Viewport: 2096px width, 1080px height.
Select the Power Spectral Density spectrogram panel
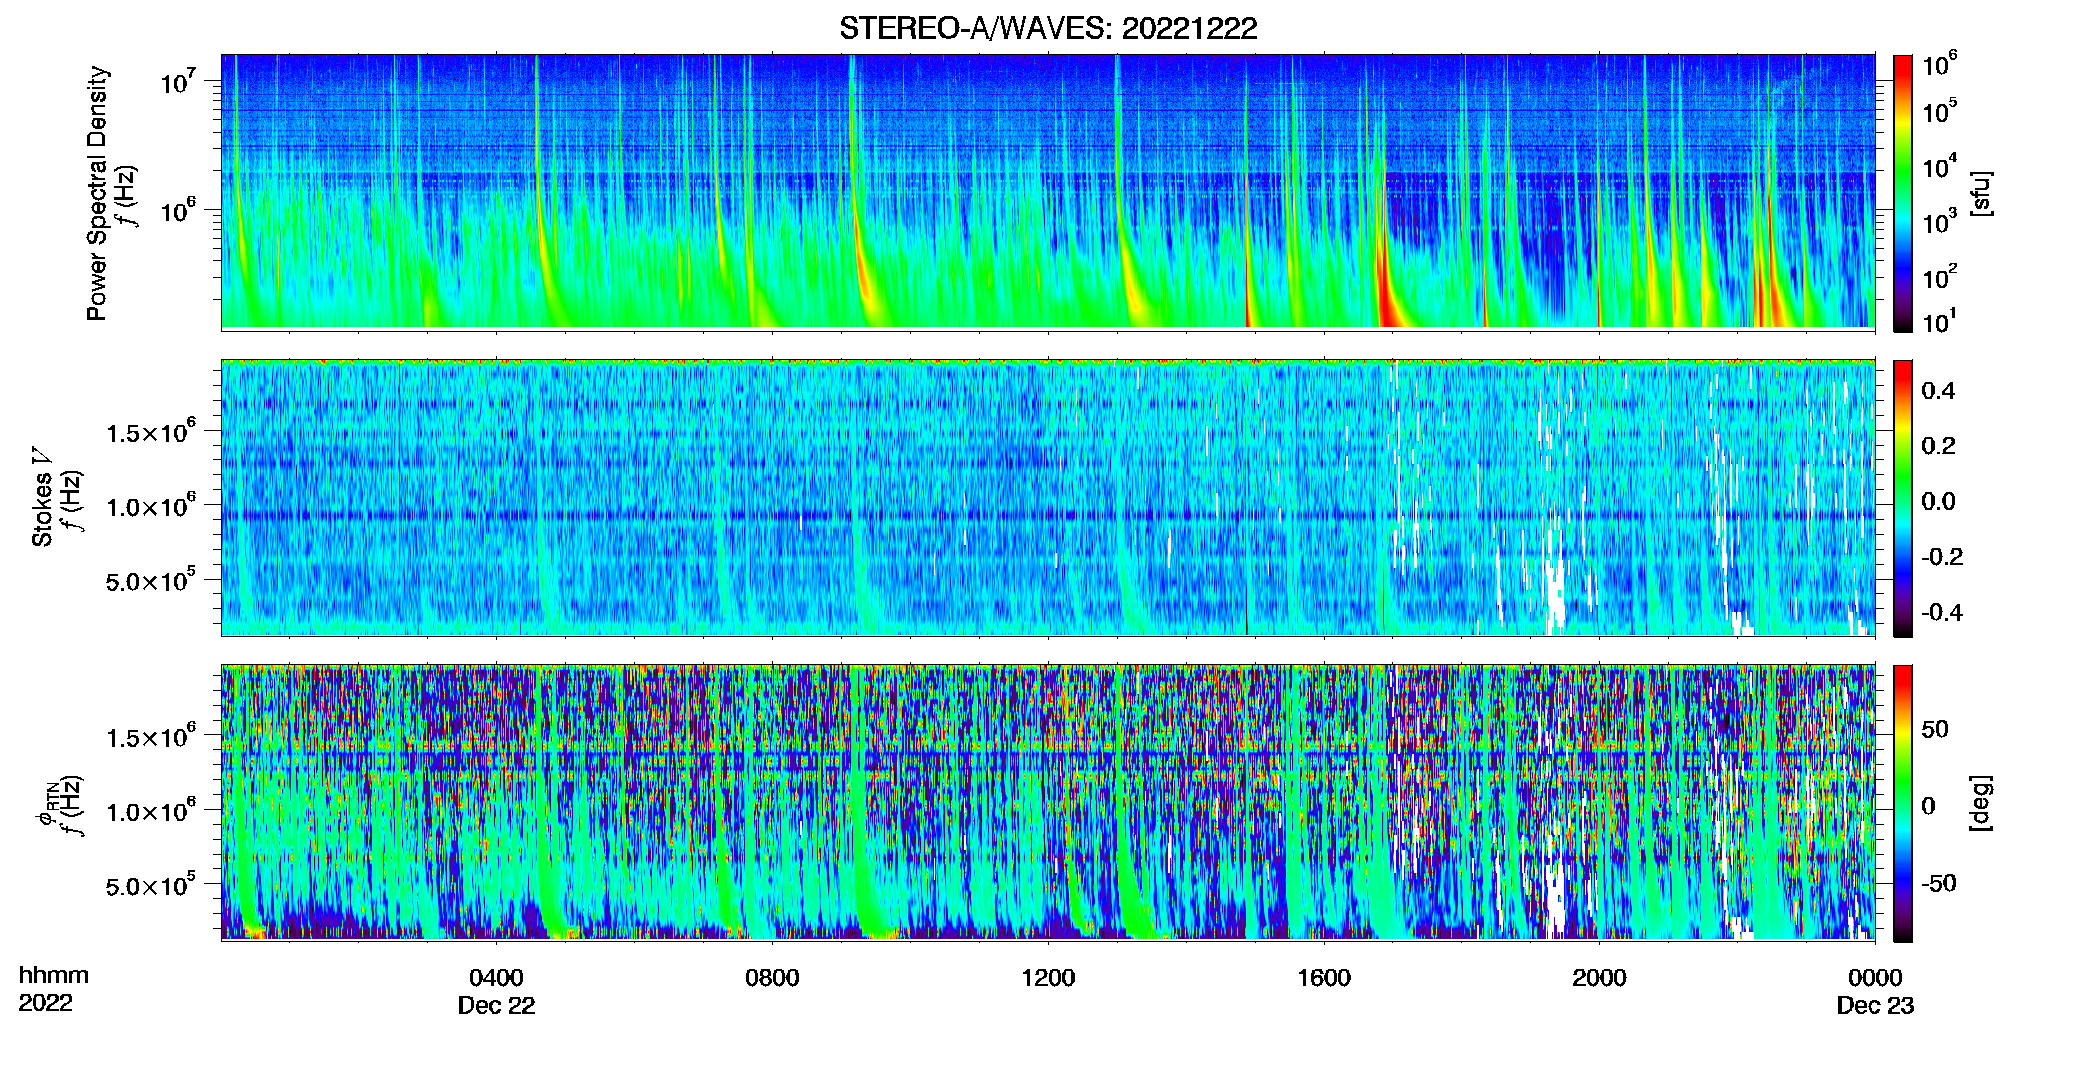(1048, 191)
